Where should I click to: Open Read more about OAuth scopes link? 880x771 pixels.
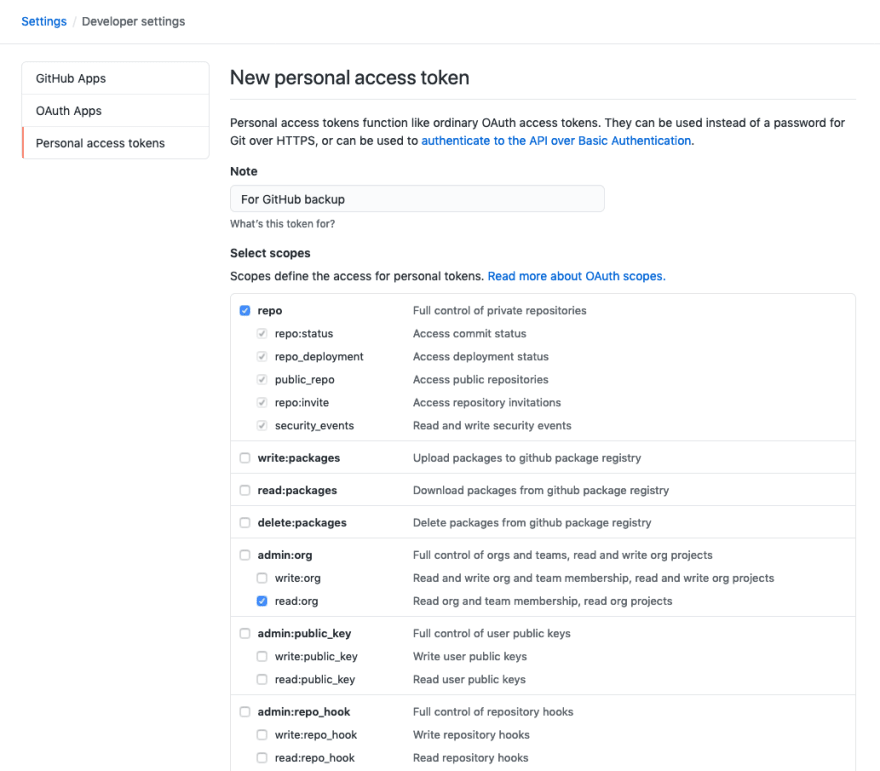point(576,276)
